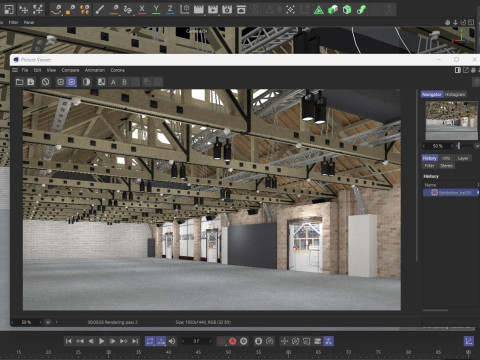Screen dimensions: 480x360
Task: Click the focus brackets icon in top toolbar
Action: tap(290, 10)
